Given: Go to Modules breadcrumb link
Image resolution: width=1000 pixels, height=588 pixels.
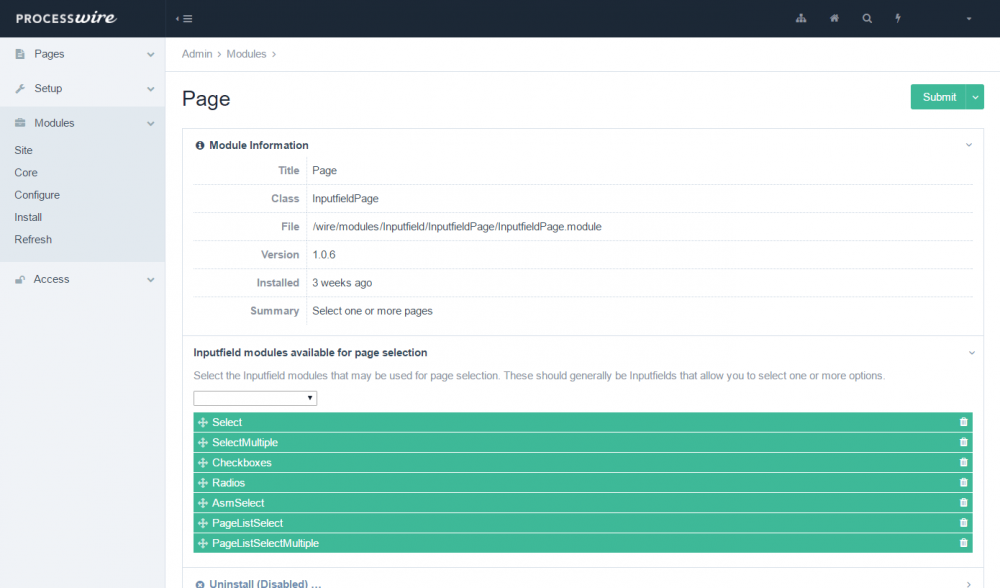Looking at the screenshot, I should (246, 54).
